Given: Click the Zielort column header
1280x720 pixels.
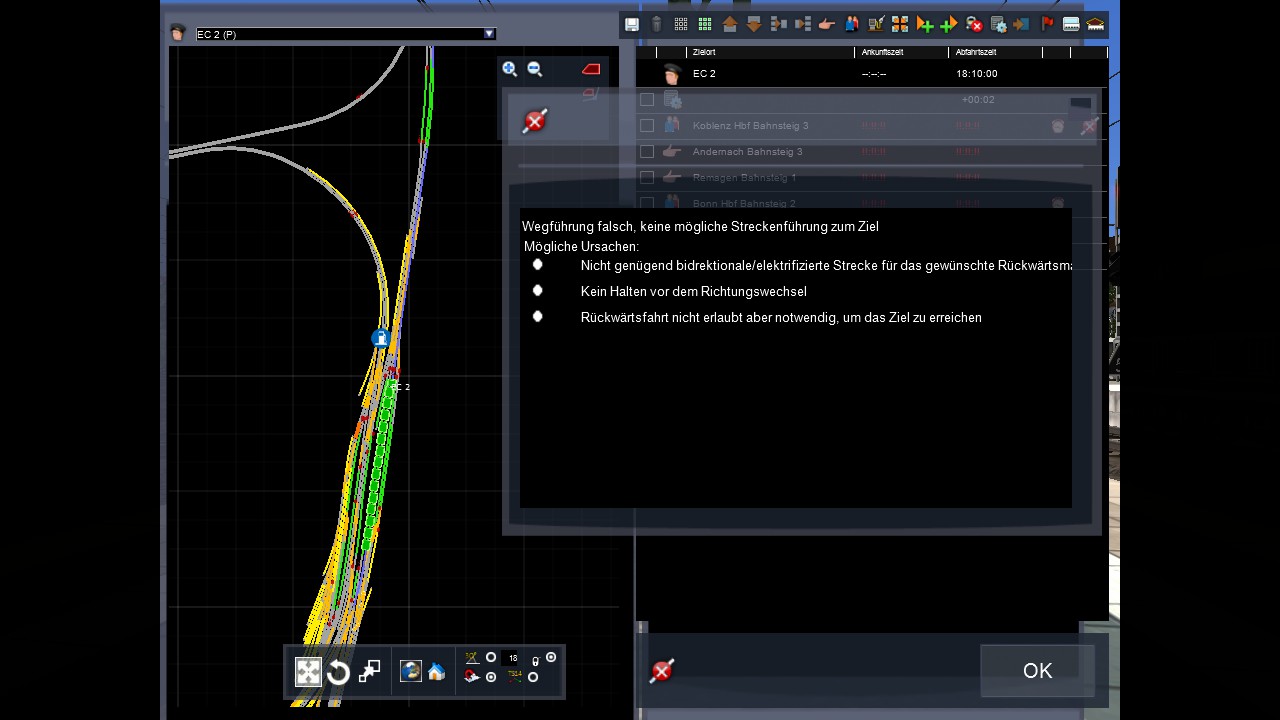Looking at the screenshot, I should pos(704,52).
